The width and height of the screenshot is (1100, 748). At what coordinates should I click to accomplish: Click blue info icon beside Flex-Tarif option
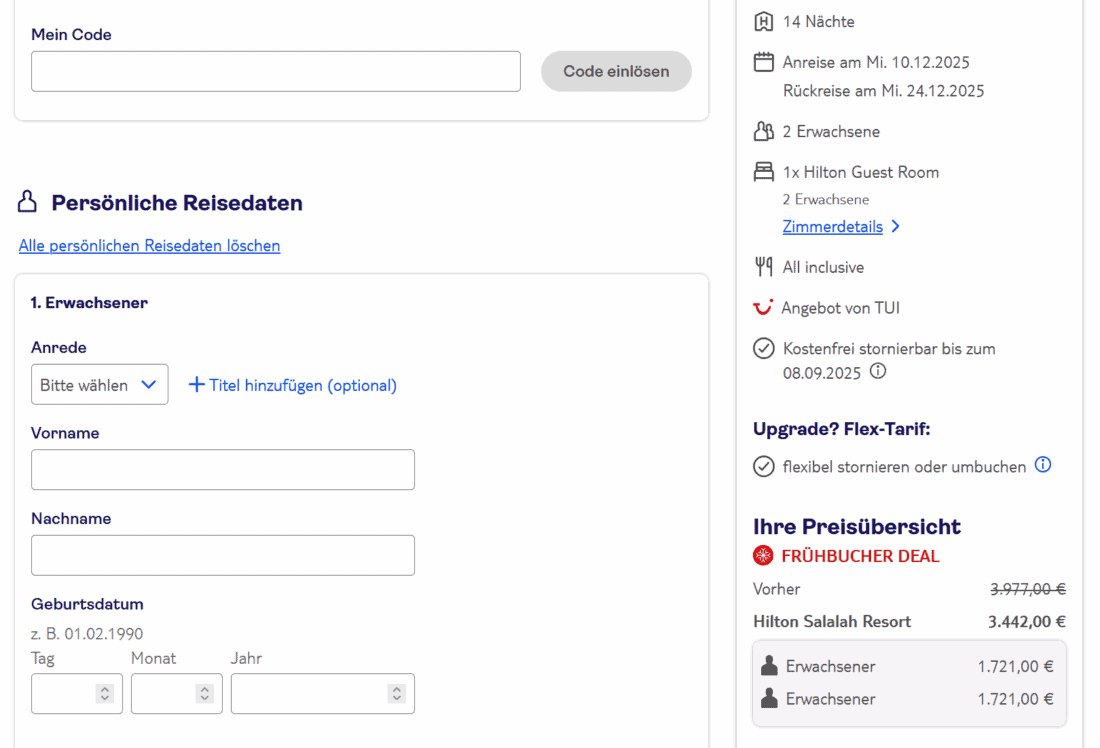click(1043, 465)
